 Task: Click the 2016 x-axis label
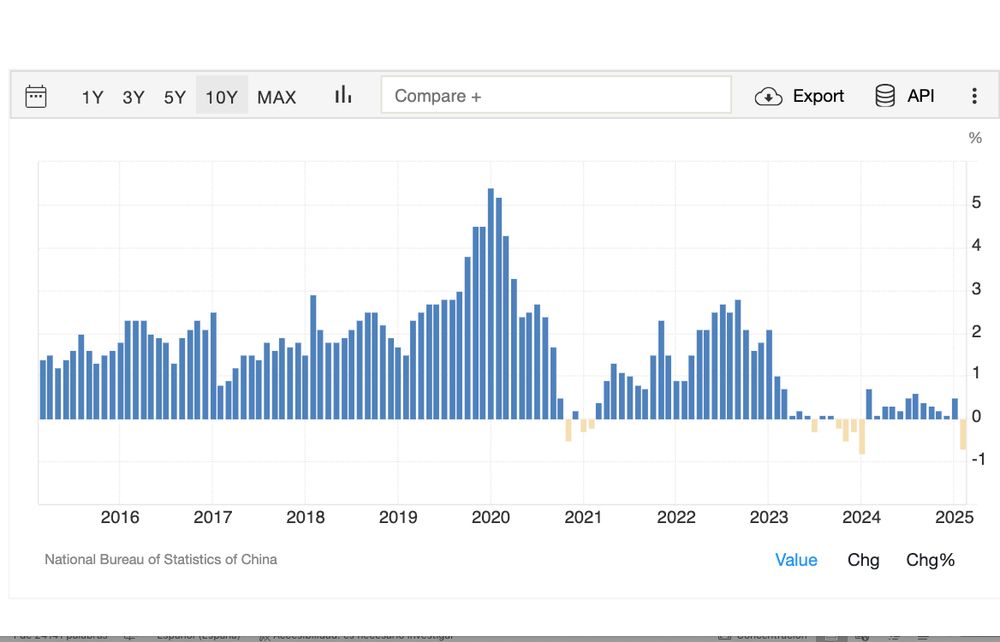coord(120,517)
